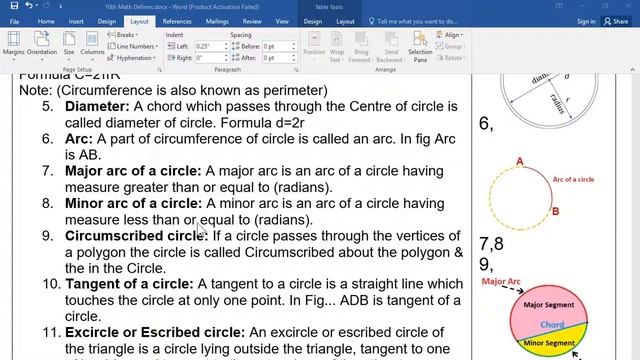
Task: Switch to the View tab
Action: (282, 21)
